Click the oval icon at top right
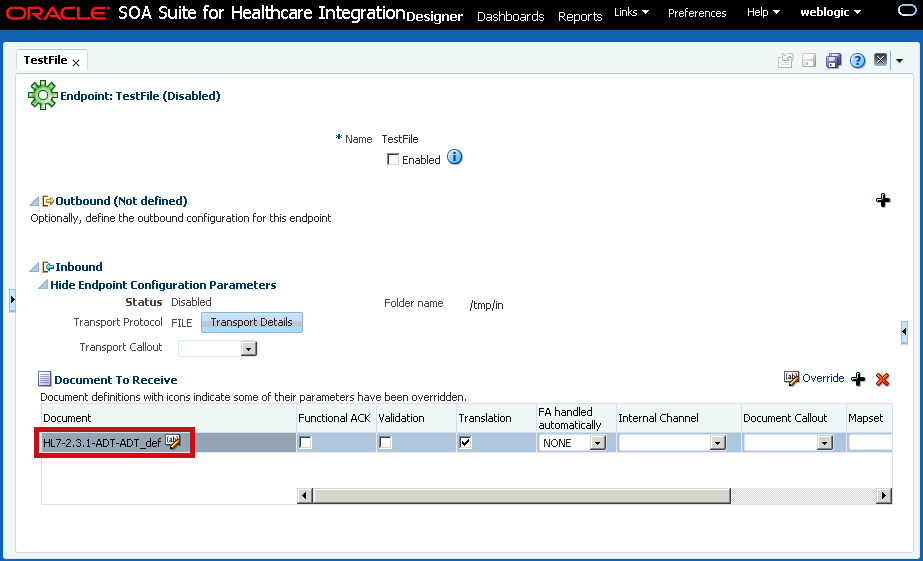 point(907,11)
